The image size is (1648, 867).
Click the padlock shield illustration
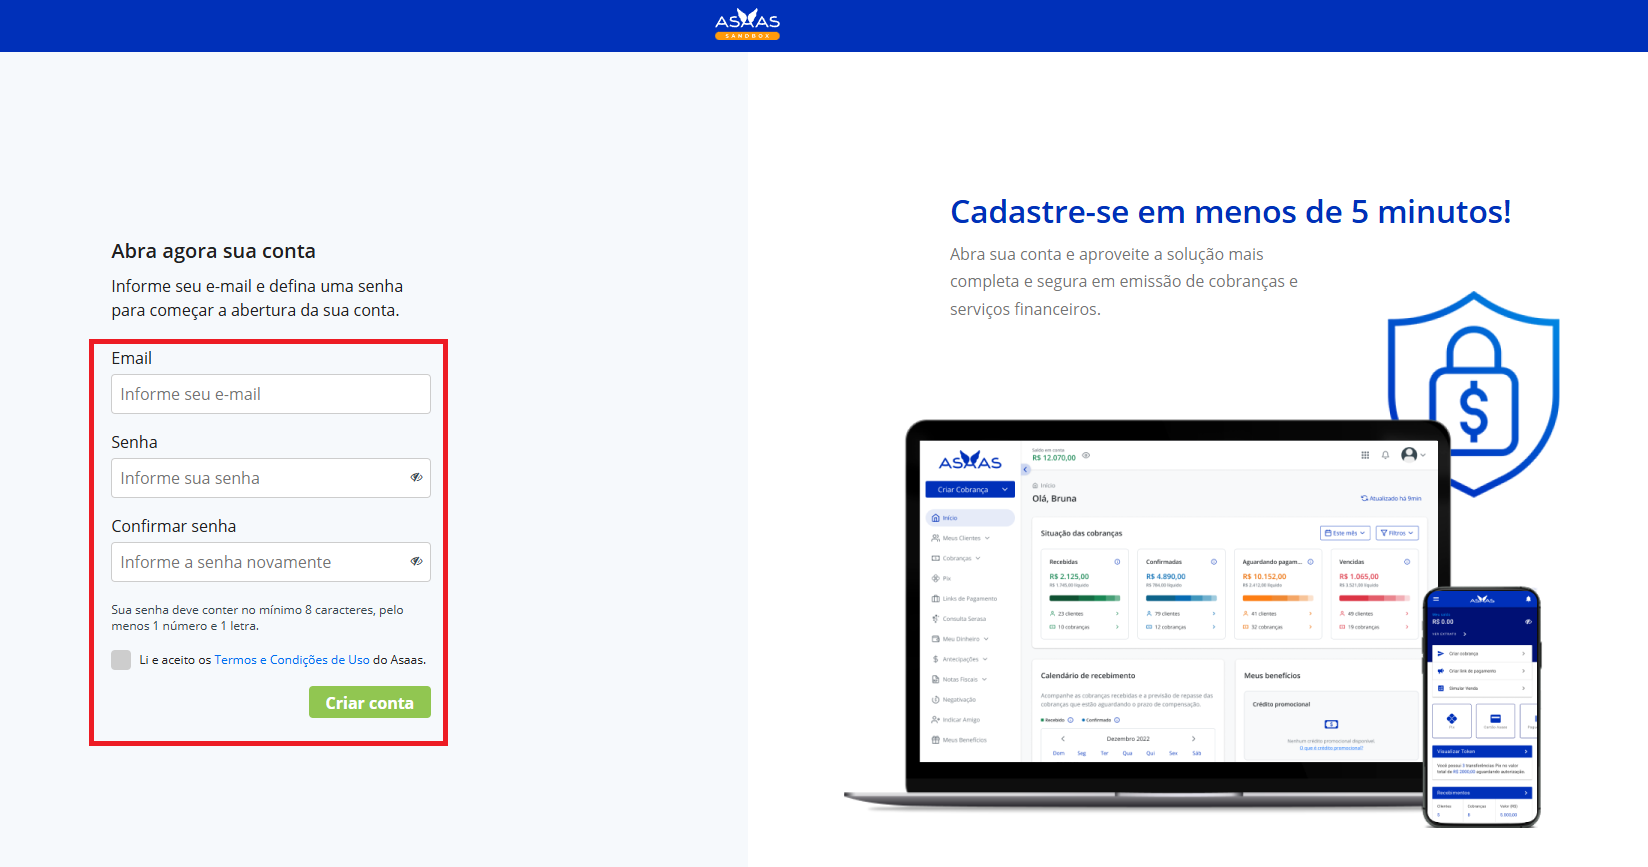coord(1473,392)
